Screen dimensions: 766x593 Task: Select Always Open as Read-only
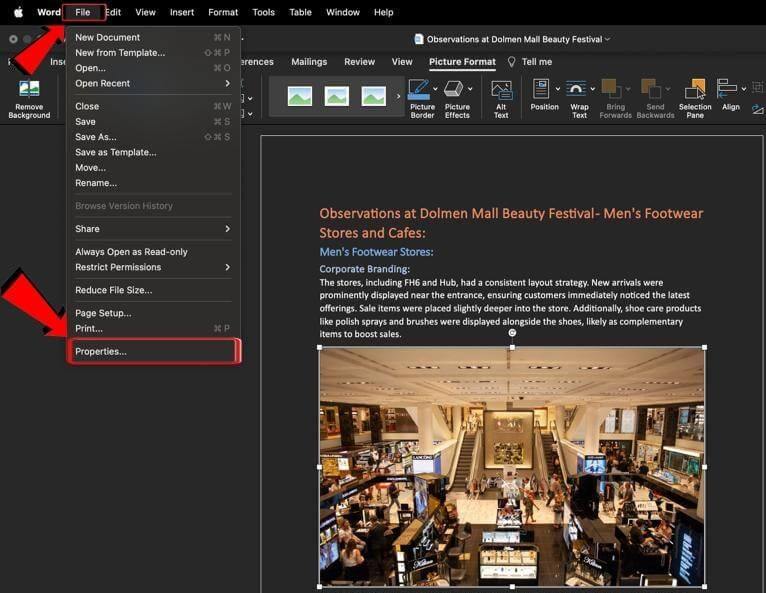(131, 252)
